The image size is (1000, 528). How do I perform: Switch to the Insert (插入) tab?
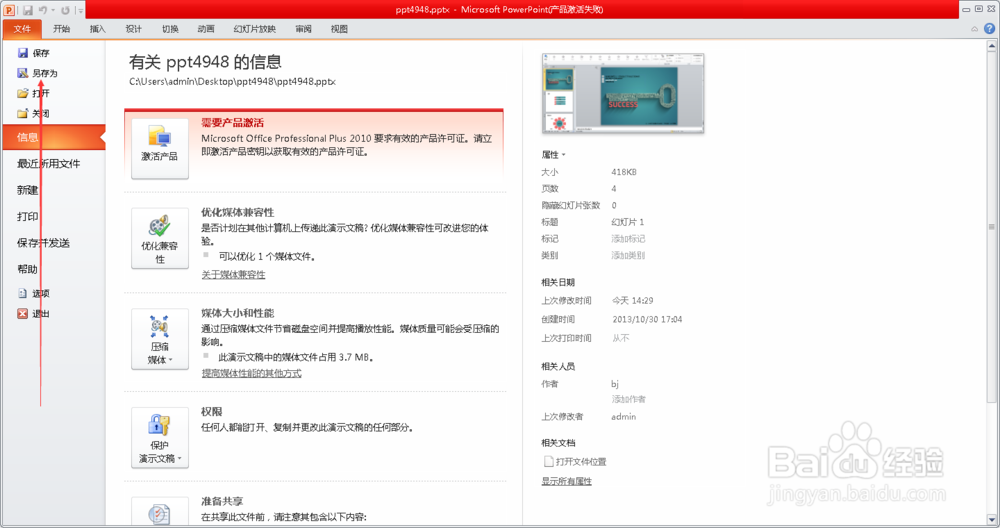click(98, 29)
